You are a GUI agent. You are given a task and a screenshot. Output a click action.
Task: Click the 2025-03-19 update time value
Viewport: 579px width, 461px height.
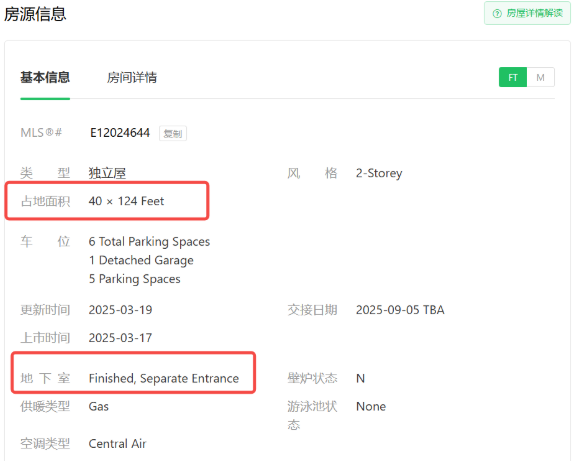120,310
